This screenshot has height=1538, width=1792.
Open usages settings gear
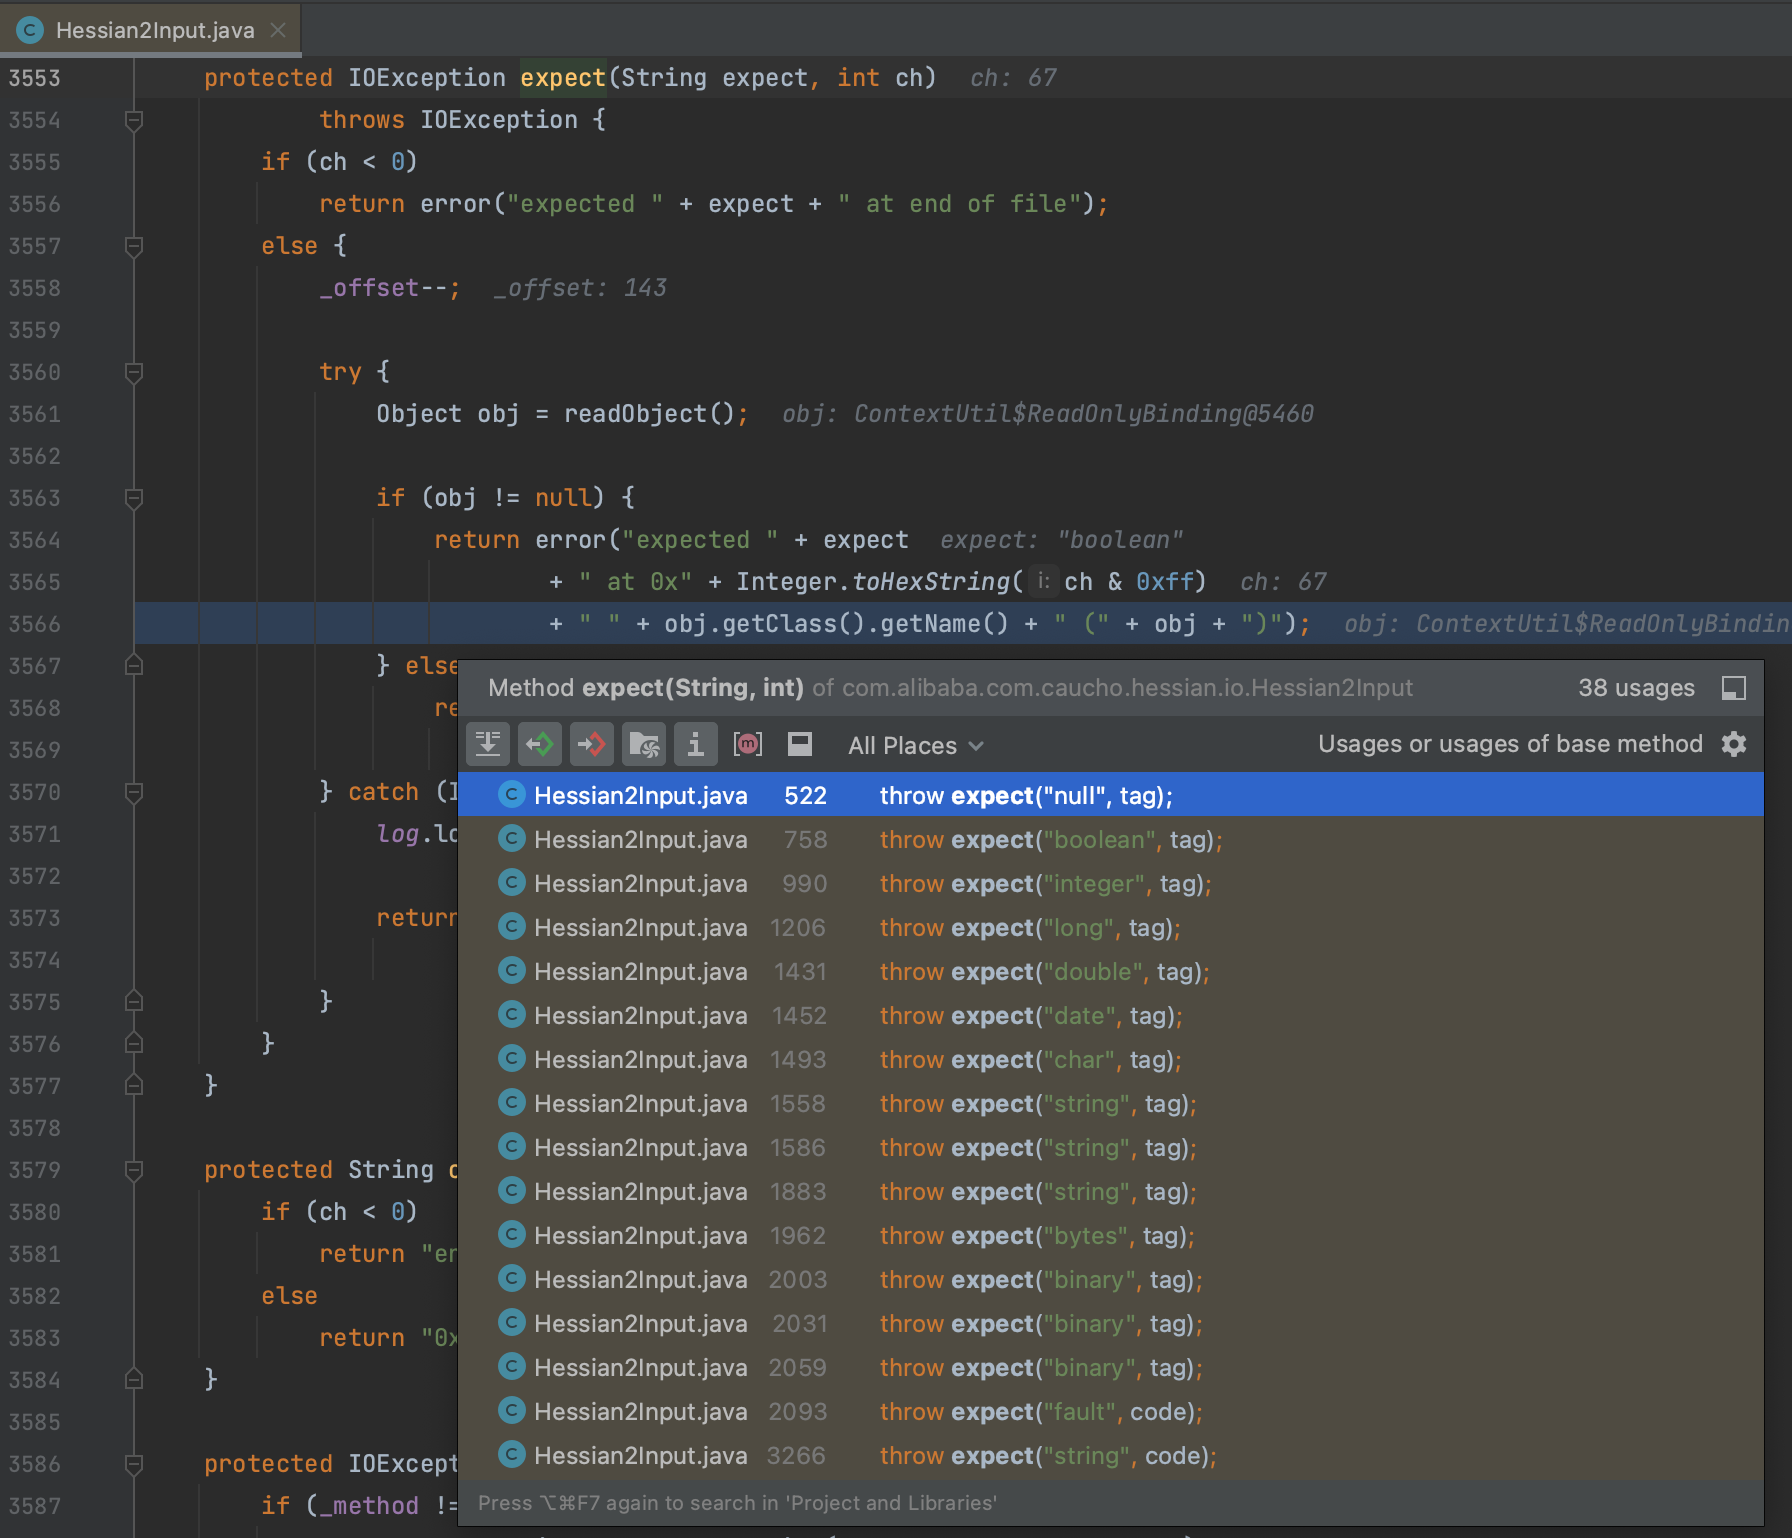tap(1734, 744)
